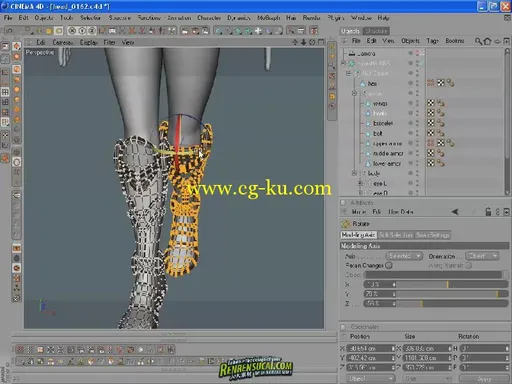The height and width of the screenshot is (384, 512).
Task: Expand the eye L tree node
Action: point(360,183)
